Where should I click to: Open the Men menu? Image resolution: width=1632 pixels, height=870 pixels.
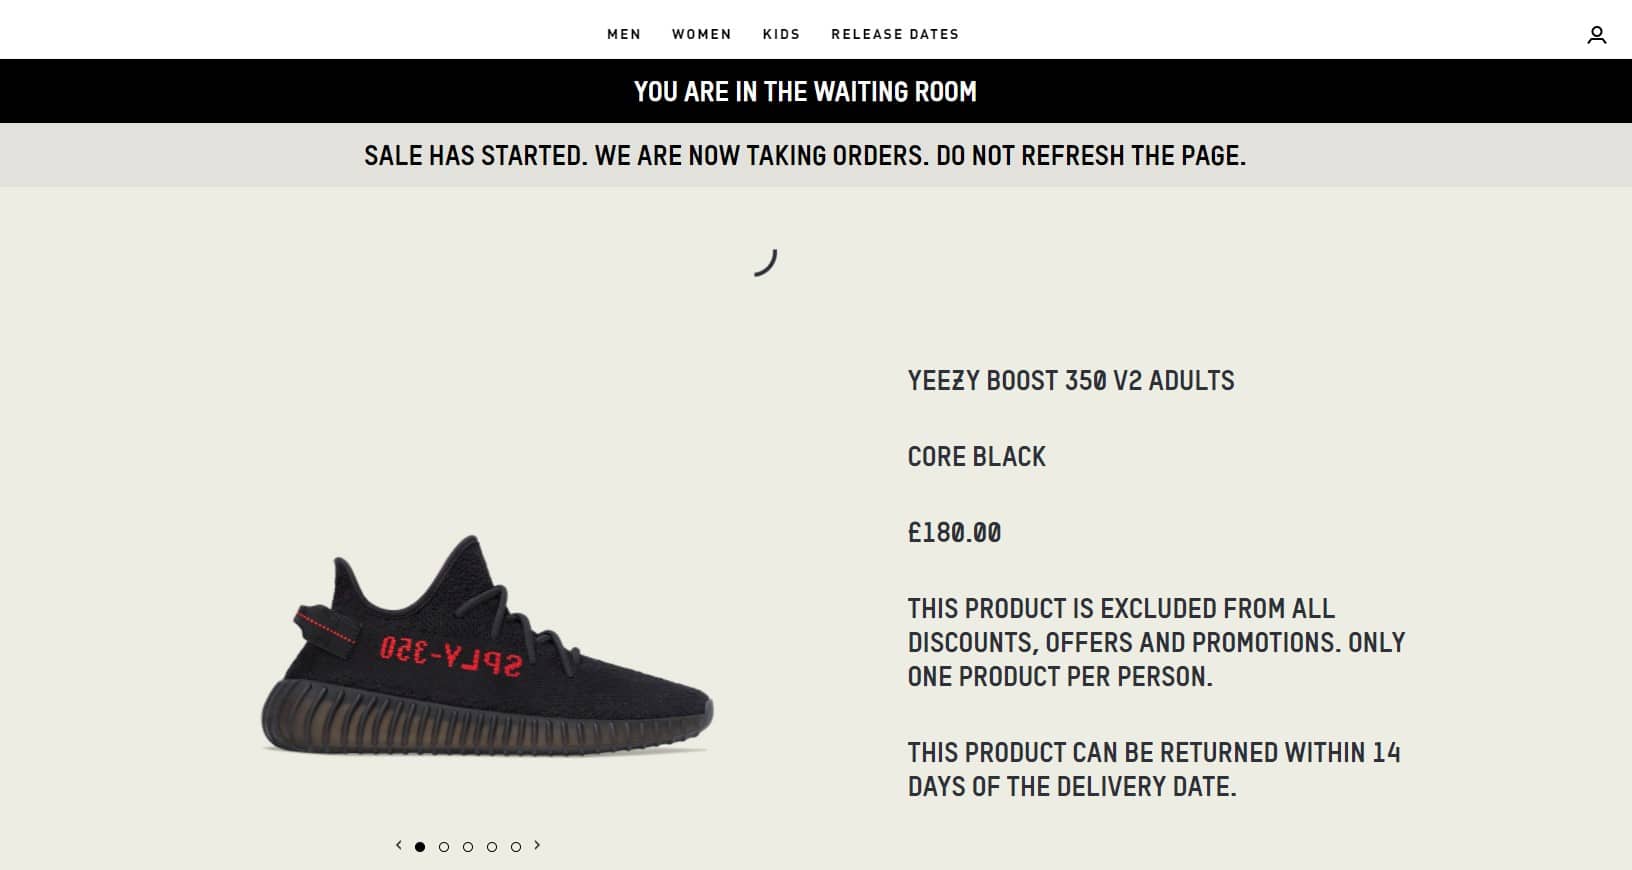(624, 34)
